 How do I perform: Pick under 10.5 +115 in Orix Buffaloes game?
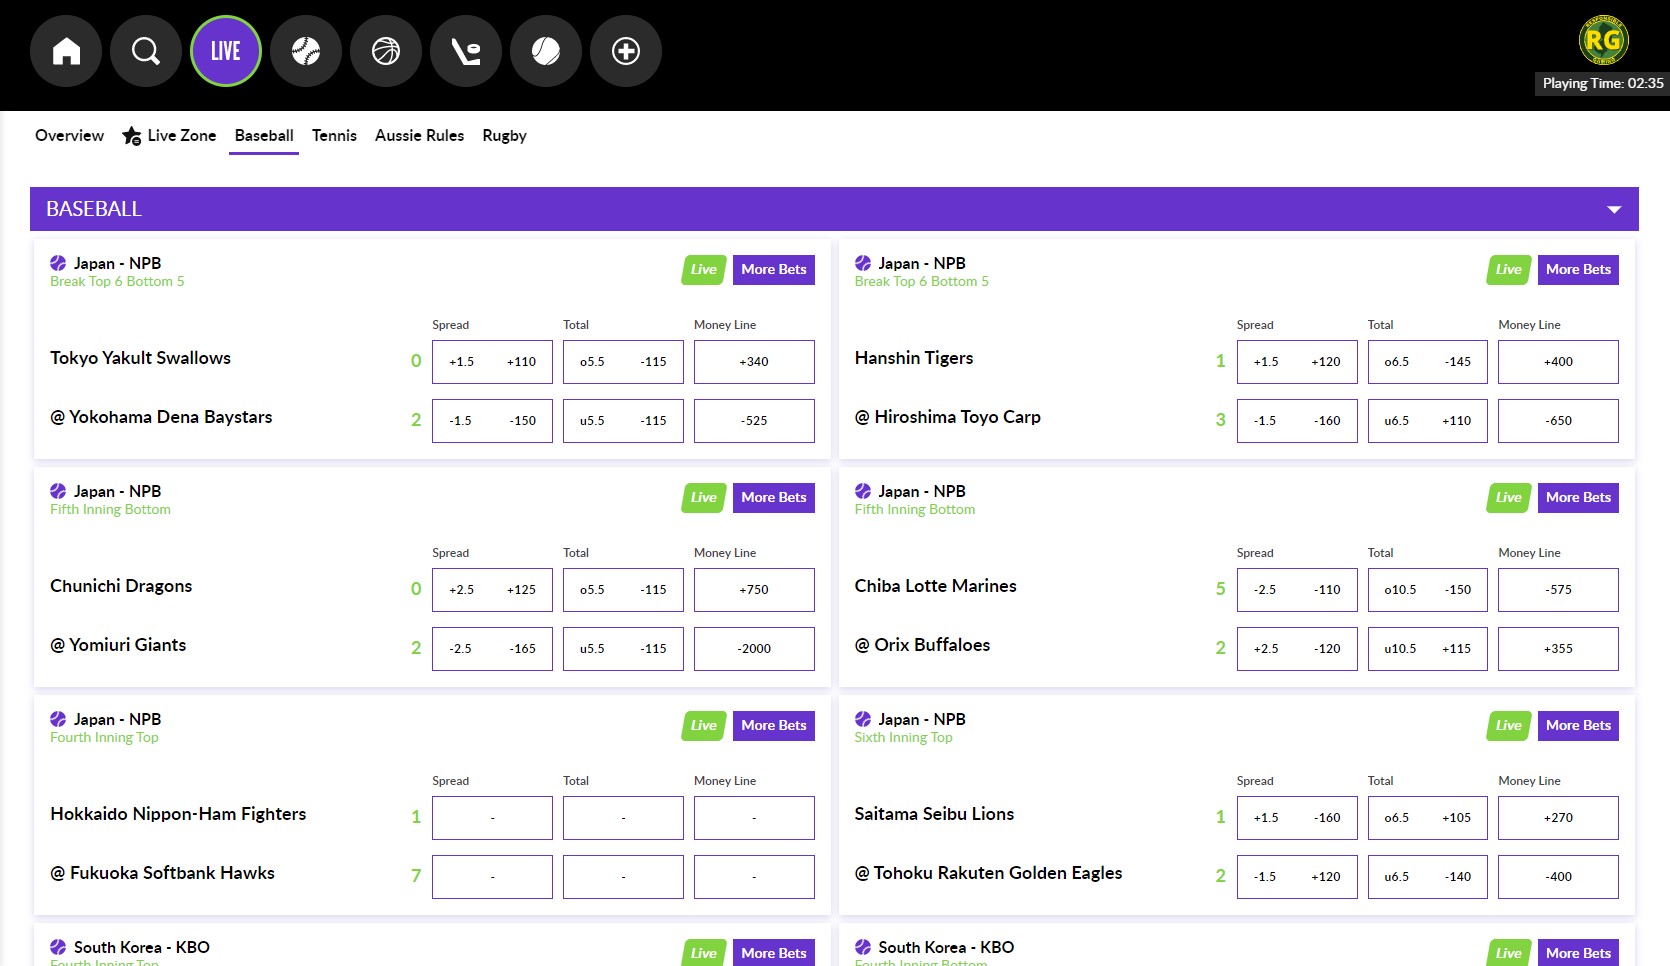point(1427,649)
